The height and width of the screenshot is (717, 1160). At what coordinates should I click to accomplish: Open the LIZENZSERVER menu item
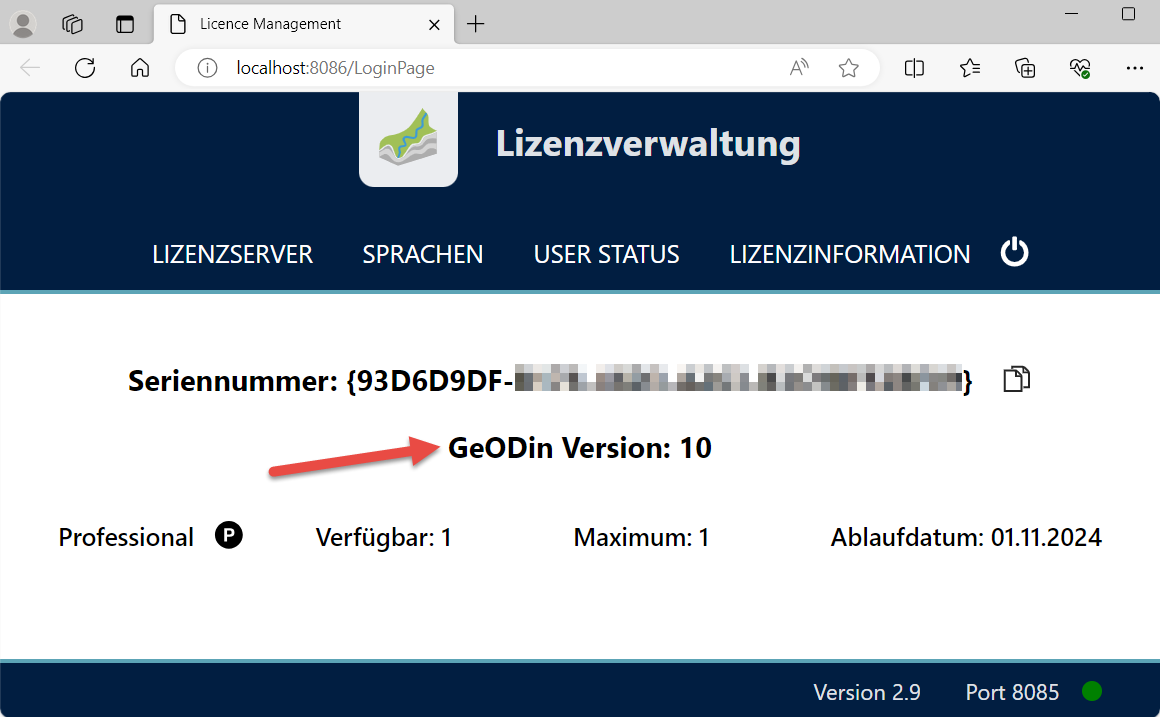point(232,255)
